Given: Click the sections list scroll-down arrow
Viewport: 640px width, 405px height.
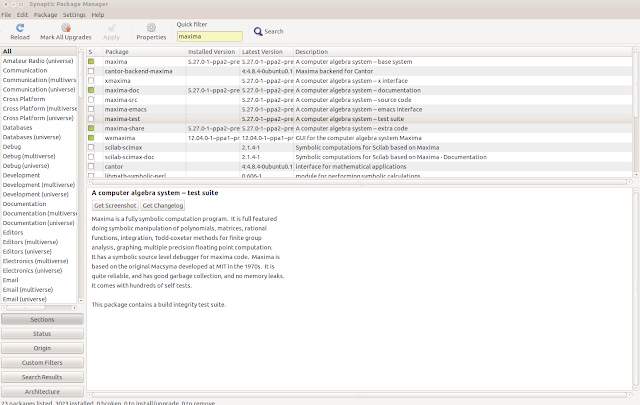Looking at the screenshot, I should click(81, 300).
